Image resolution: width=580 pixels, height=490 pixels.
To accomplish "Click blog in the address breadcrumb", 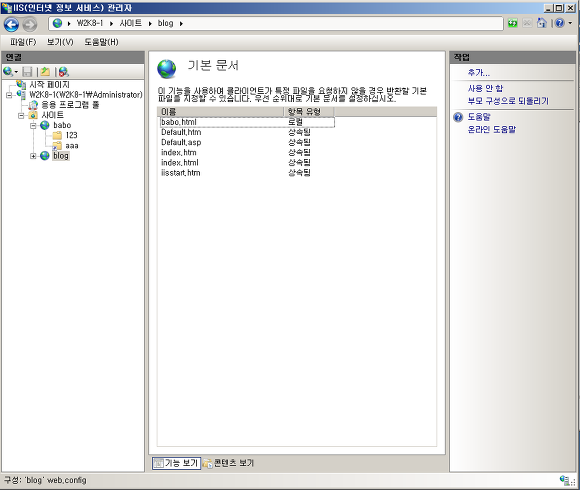I will point(165,23).
